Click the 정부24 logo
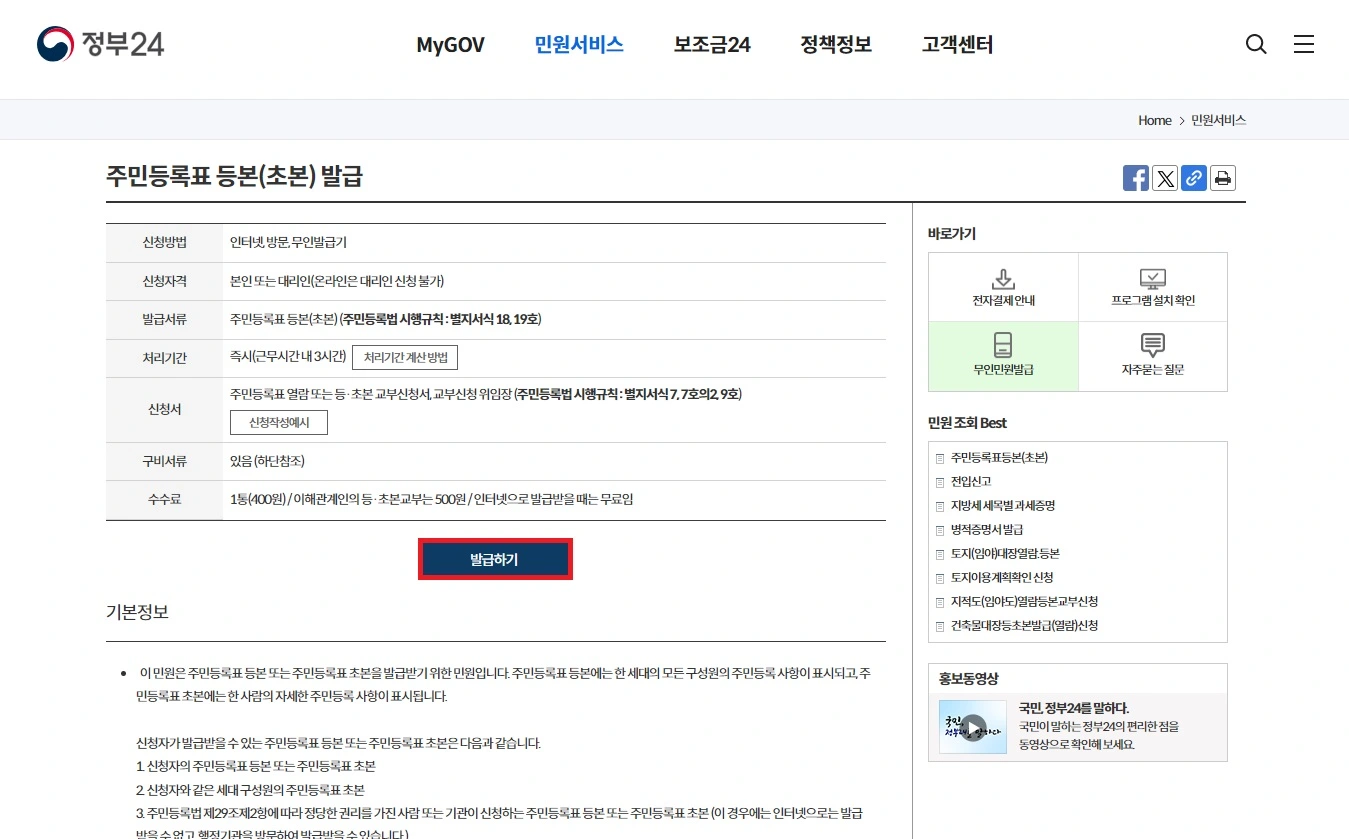 pos(100,44)
